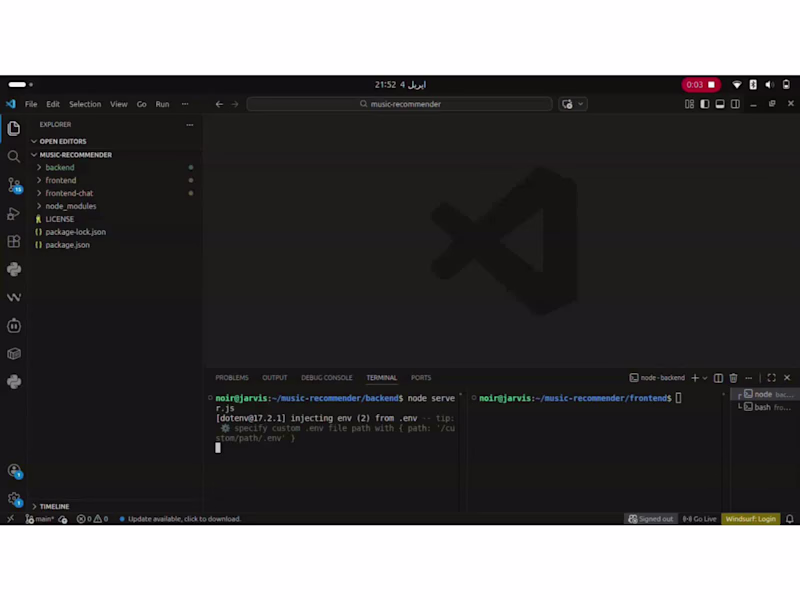
Task: Open the Windsurf sidebar icon
Action: tap(14, 297)
